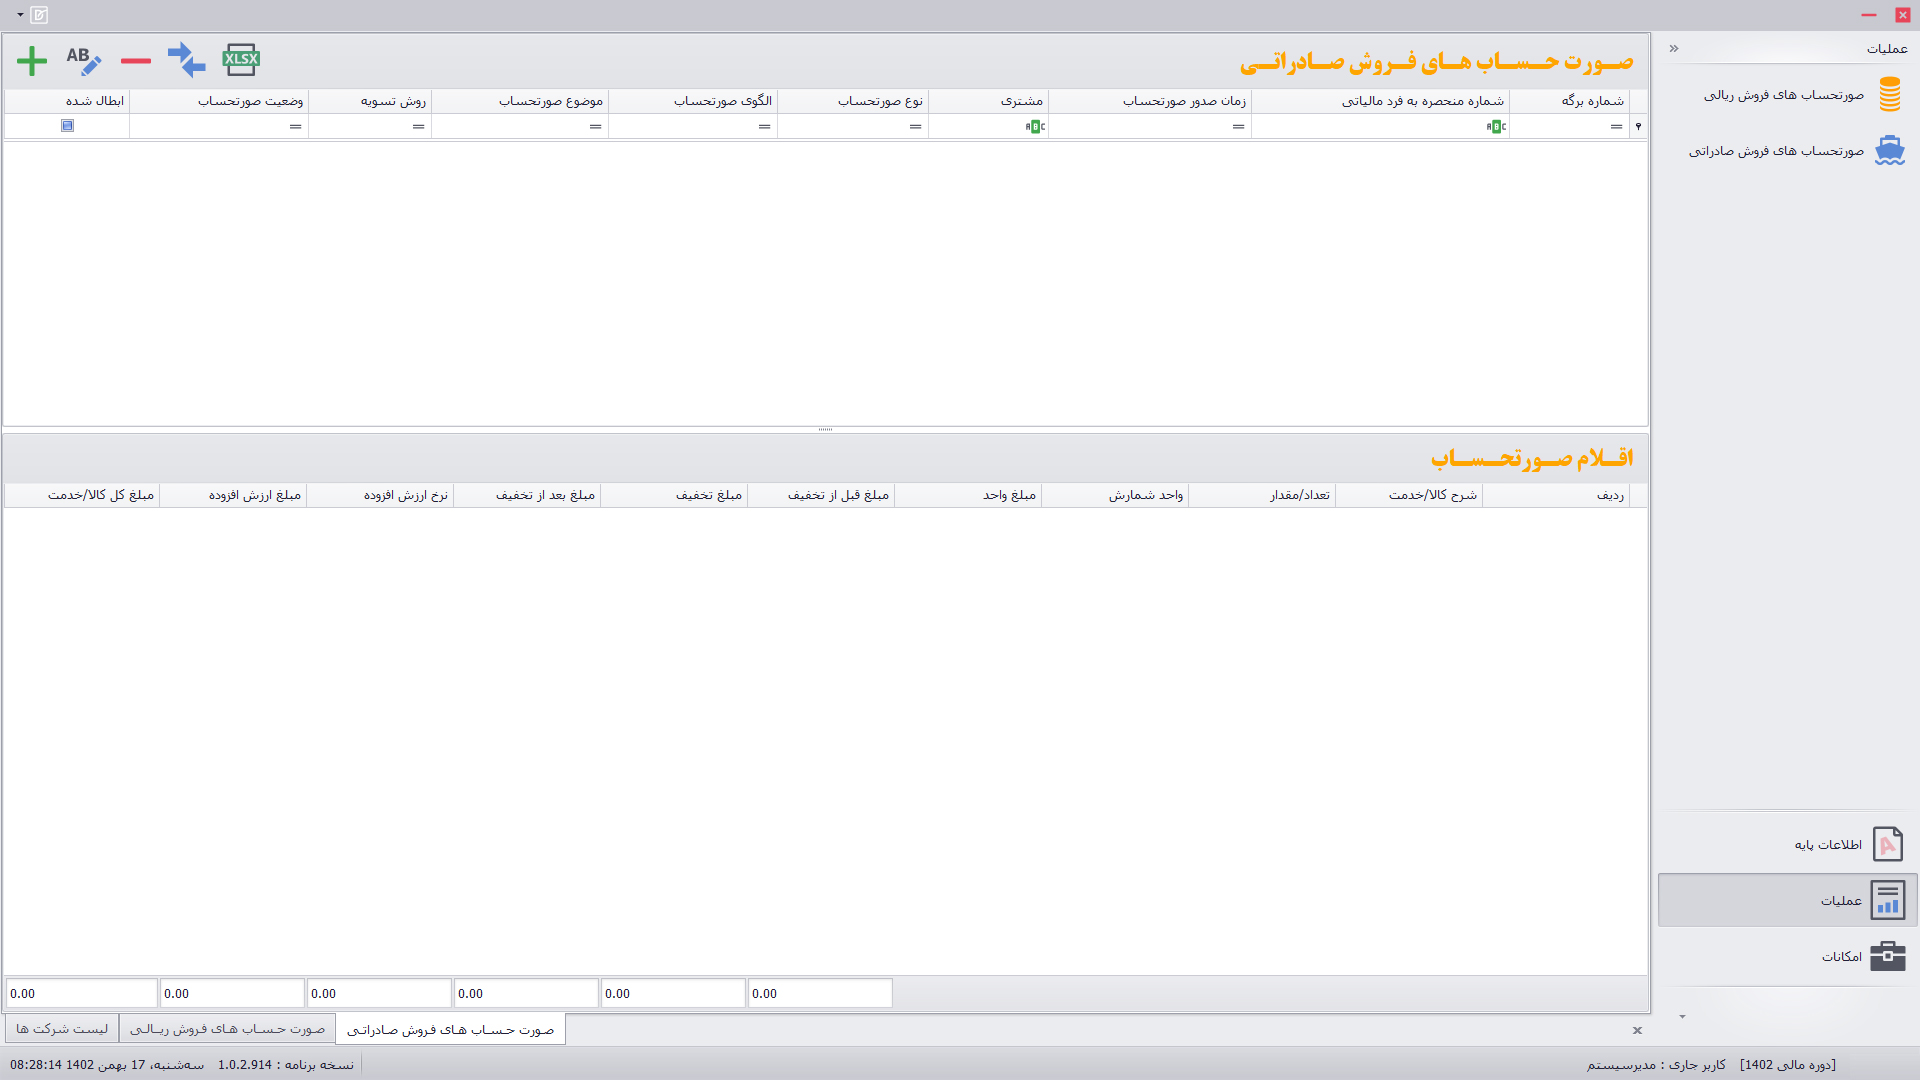Click the red minus delete icon
Viewport: 1920px width, 1080px height.
pos(136,61)
